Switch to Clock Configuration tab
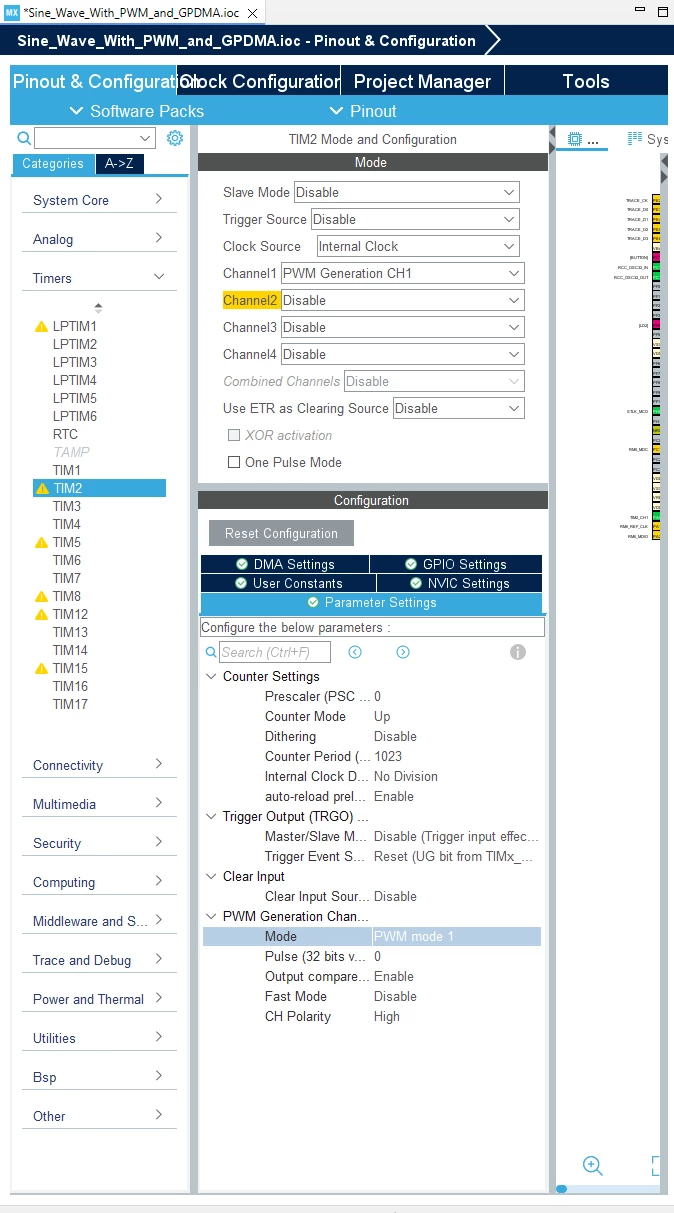 258,81
